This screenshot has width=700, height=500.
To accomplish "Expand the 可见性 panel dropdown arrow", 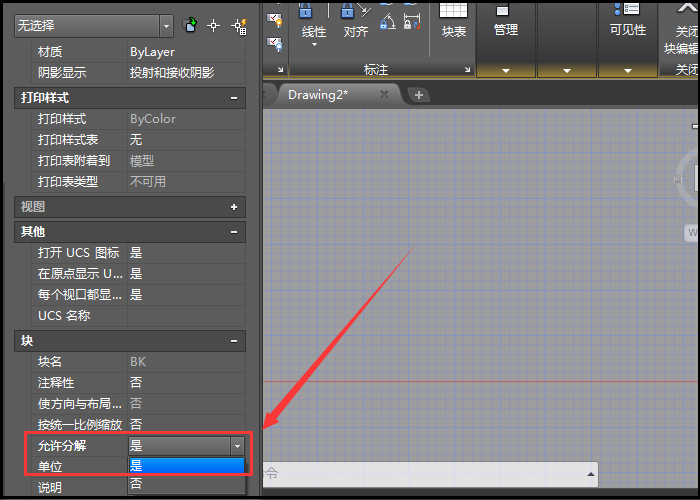I will [x=628, y=71].
